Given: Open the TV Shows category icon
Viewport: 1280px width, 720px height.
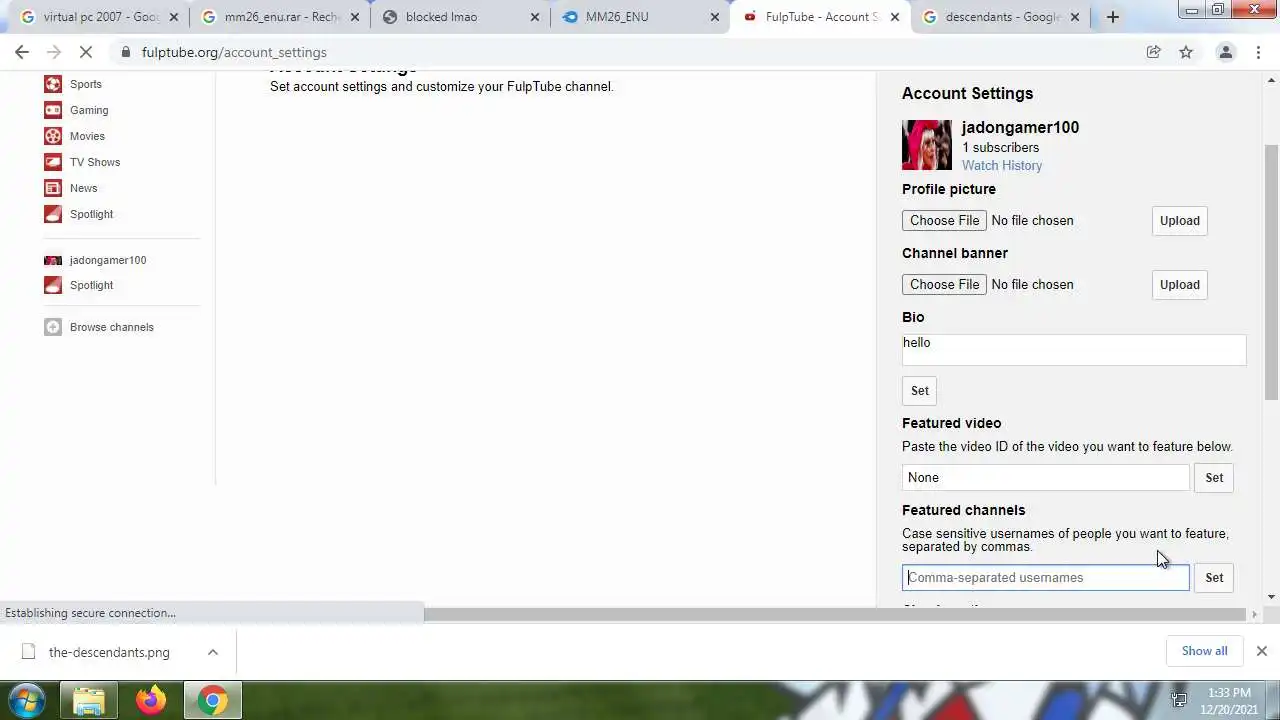Looking at the screenshot, I should (x=53, y=162).
